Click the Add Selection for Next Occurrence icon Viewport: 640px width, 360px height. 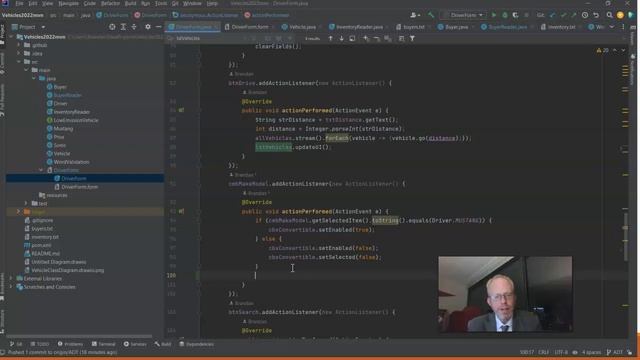pyautogui.click(x=366, y=38)
